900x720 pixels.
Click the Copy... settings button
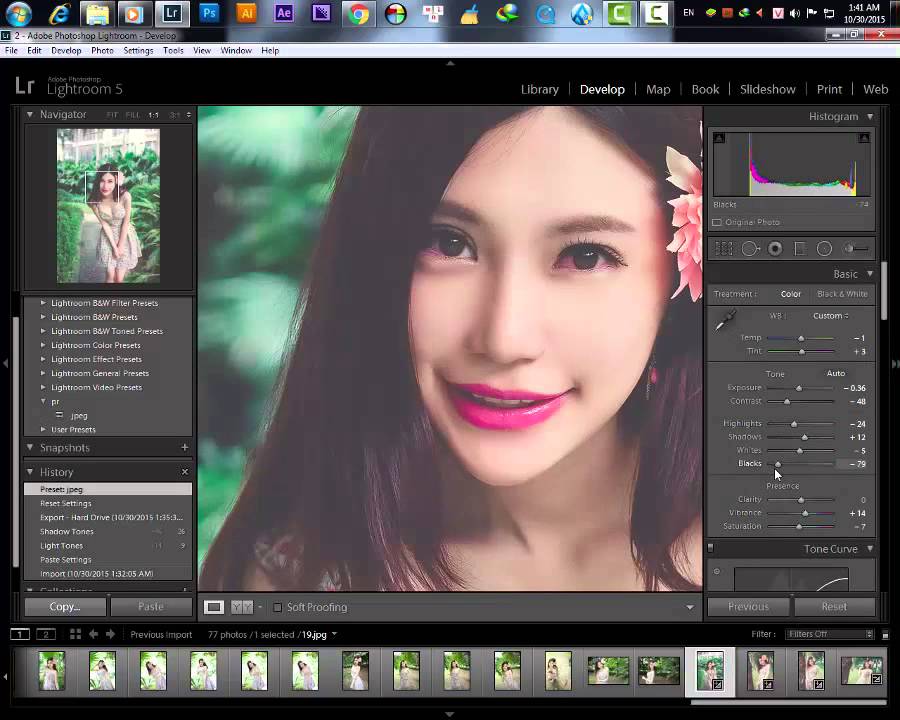[x=65, y=606]
